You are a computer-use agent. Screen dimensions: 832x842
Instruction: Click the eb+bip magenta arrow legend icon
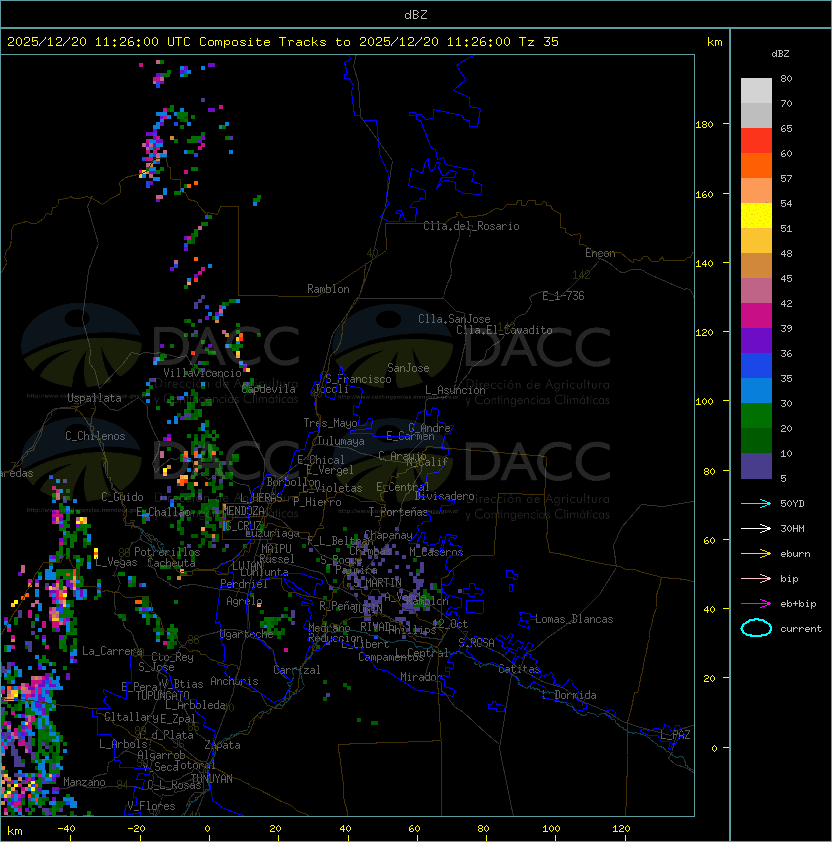pos(756,604)
